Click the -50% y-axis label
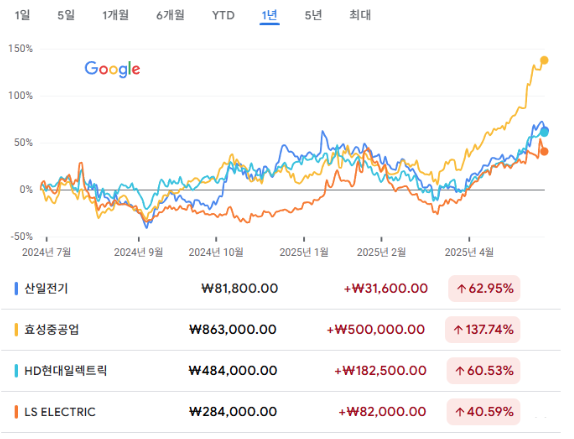Screen dimensions: 574x439 (22, 236)
